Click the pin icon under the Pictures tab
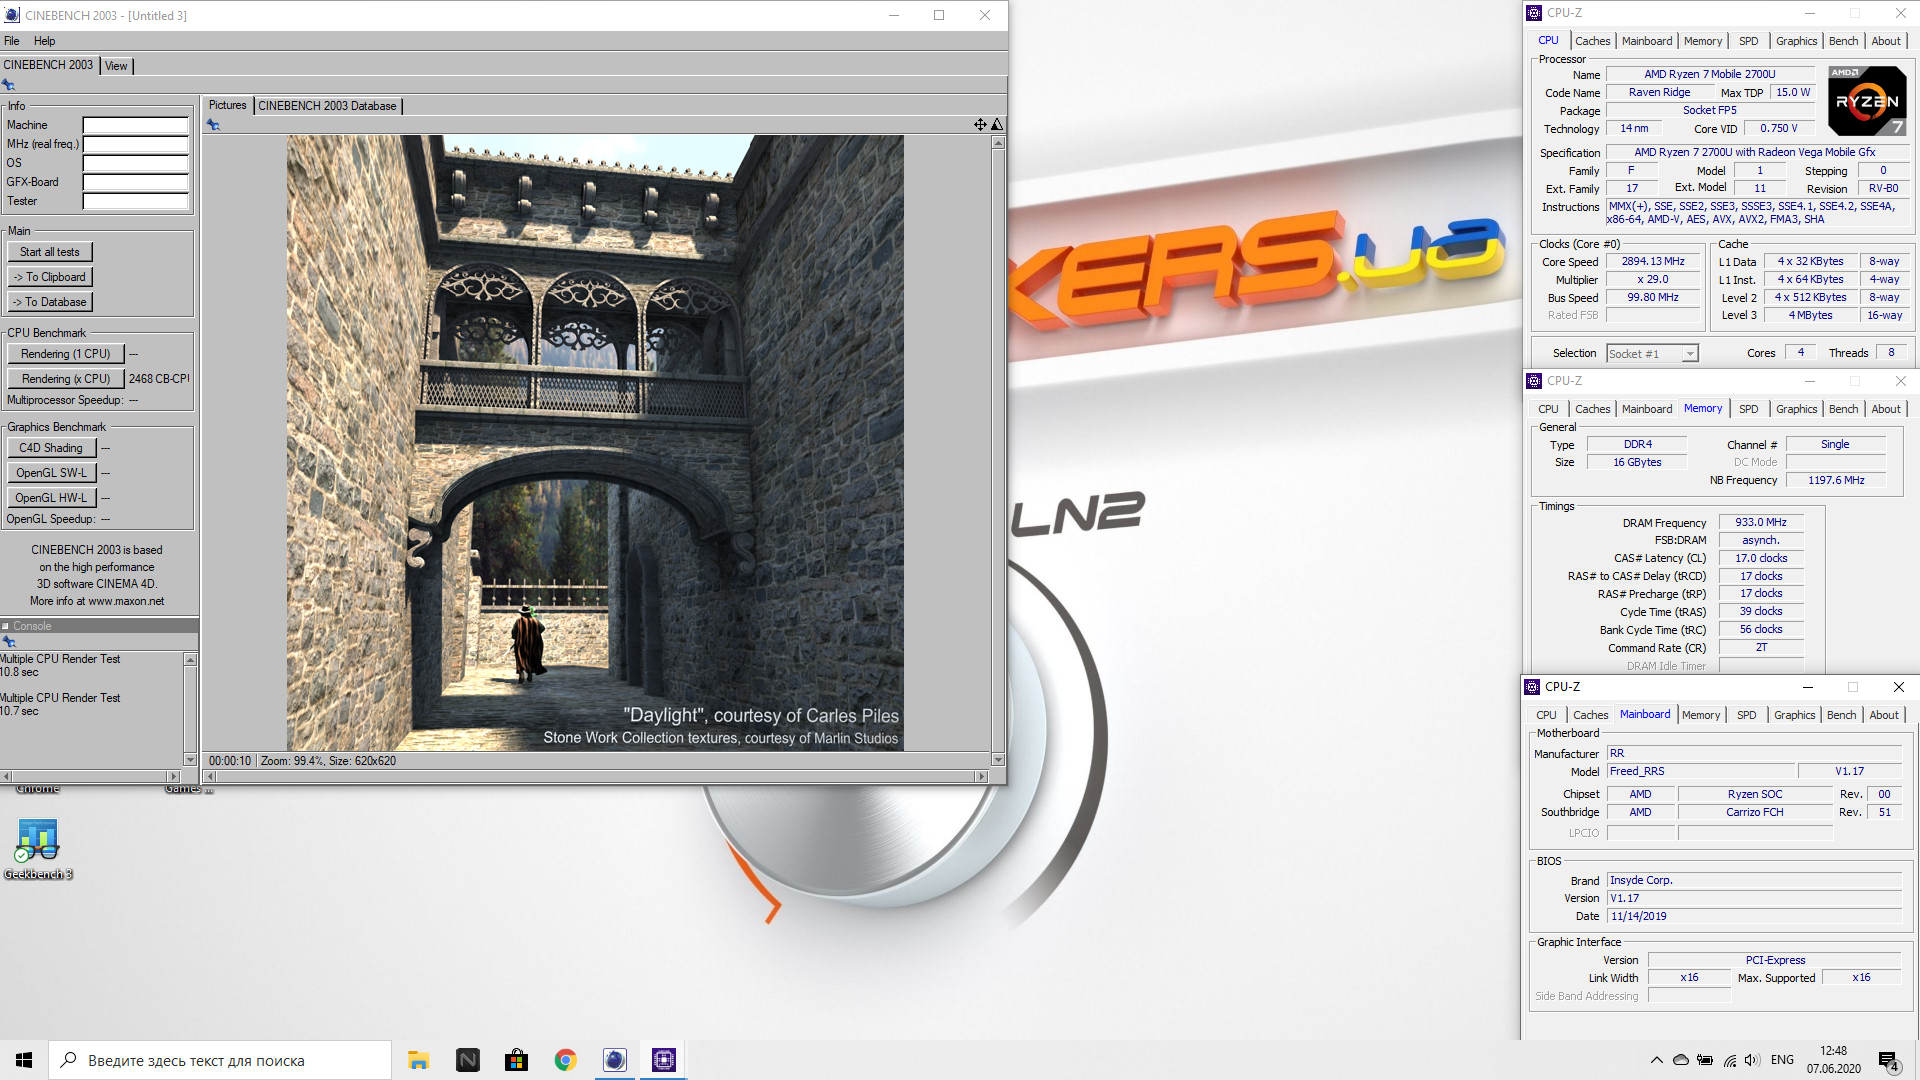1920x1080 pixels. (213, 125)
